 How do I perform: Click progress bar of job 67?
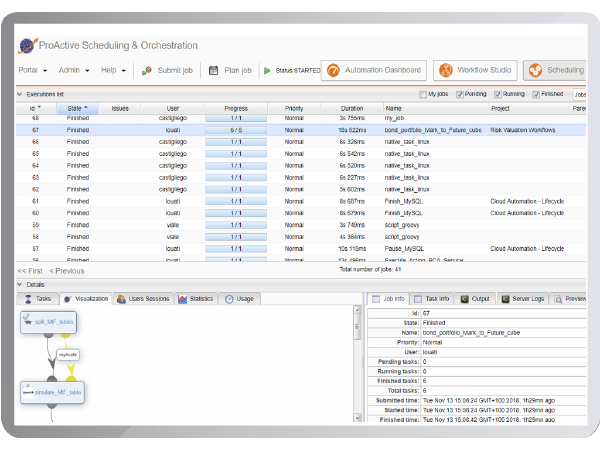point(236,130)
